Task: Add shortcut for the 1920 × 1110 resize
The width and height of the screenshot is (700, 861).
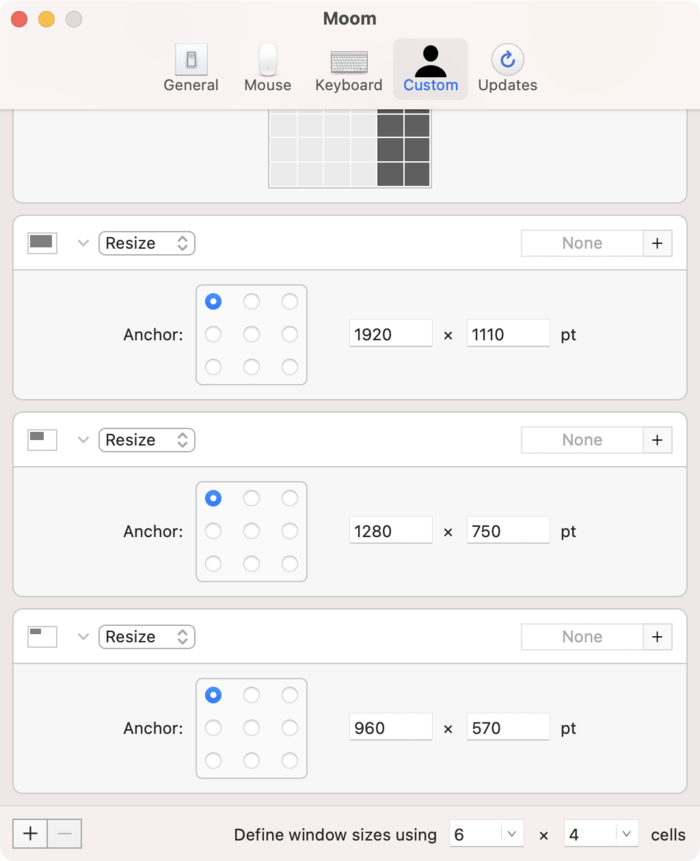Action: pyautogui.click(x=657, y=243)
